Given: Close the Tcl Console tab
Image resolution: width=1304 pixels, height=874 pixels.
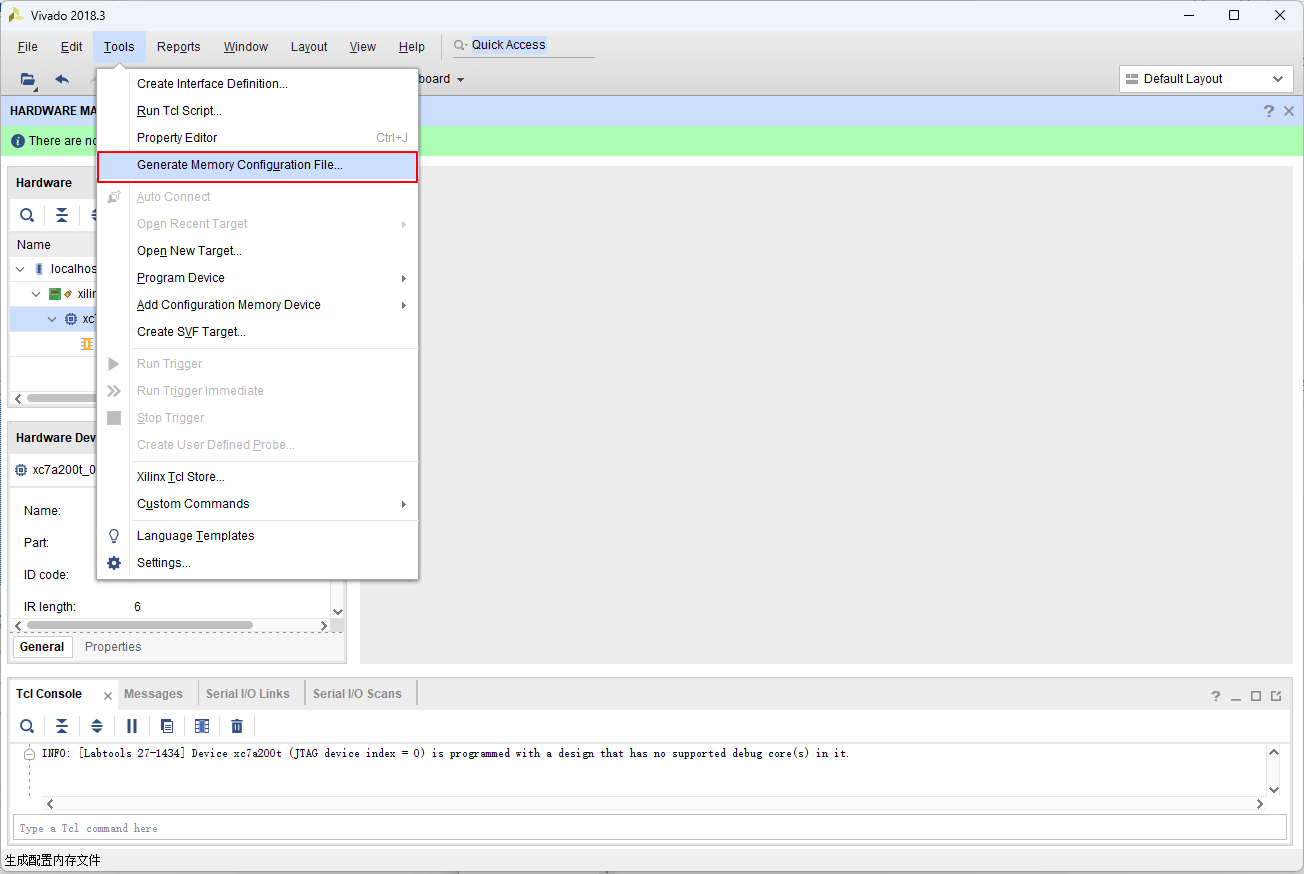Looking at the screenshot, I should [x=108, y=695].
